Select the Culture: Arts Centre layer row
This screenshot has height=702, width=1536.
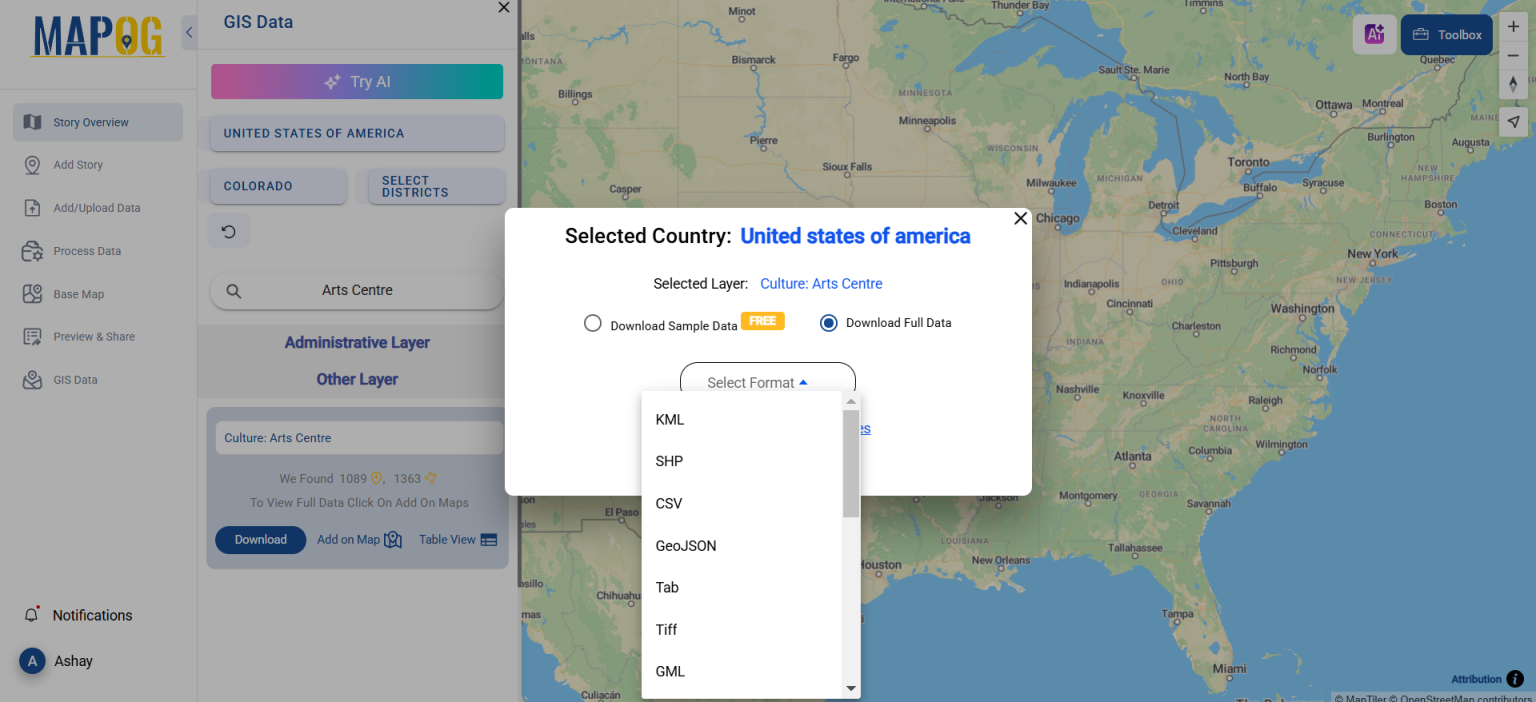[x=359, y=438]
